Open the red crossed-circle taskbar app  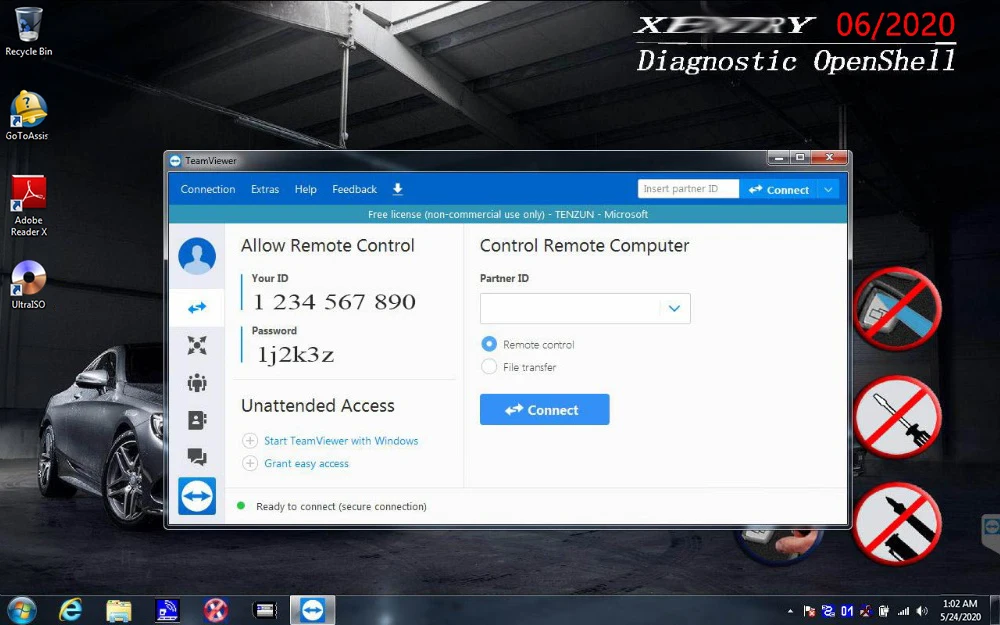click(x=216, y=610)
